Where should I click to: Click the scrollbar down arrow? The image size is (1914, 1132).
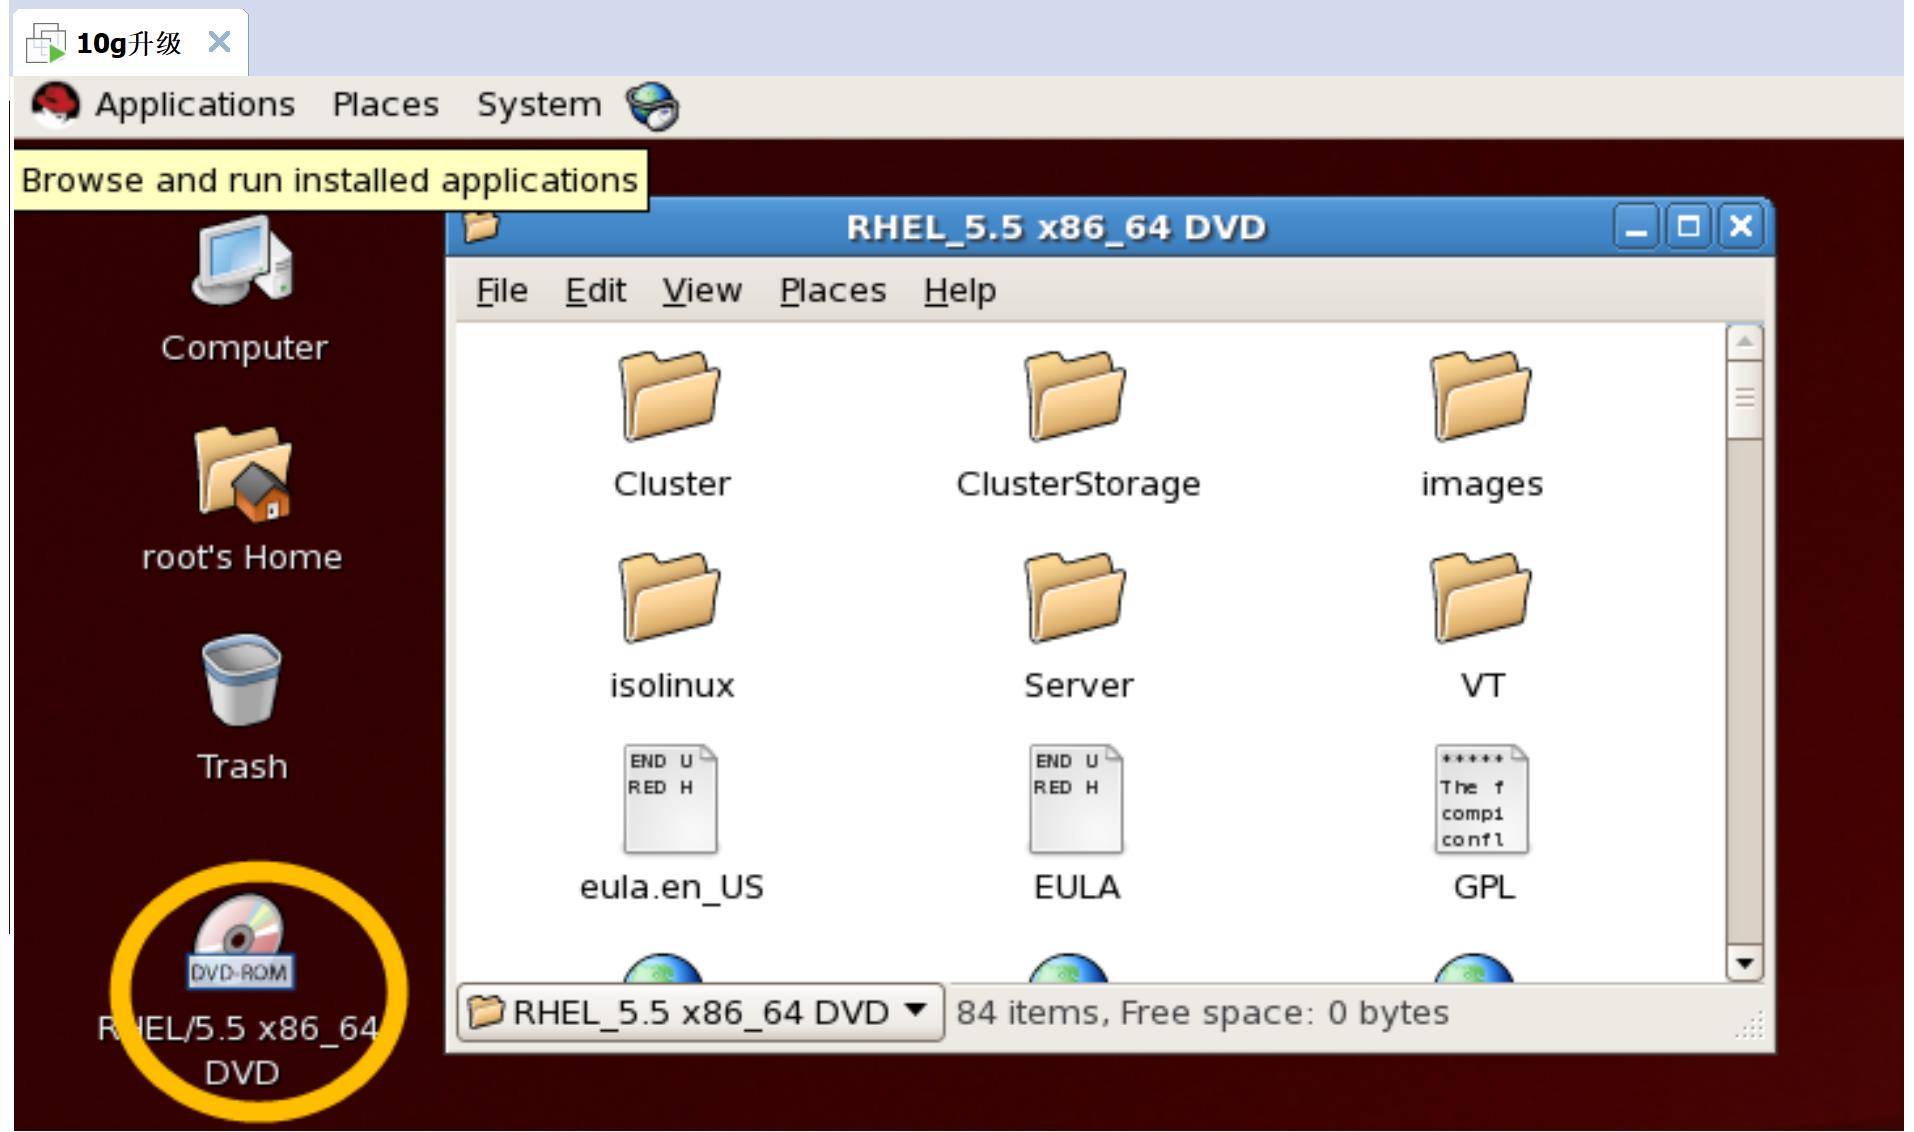[x=1744, y=963]
